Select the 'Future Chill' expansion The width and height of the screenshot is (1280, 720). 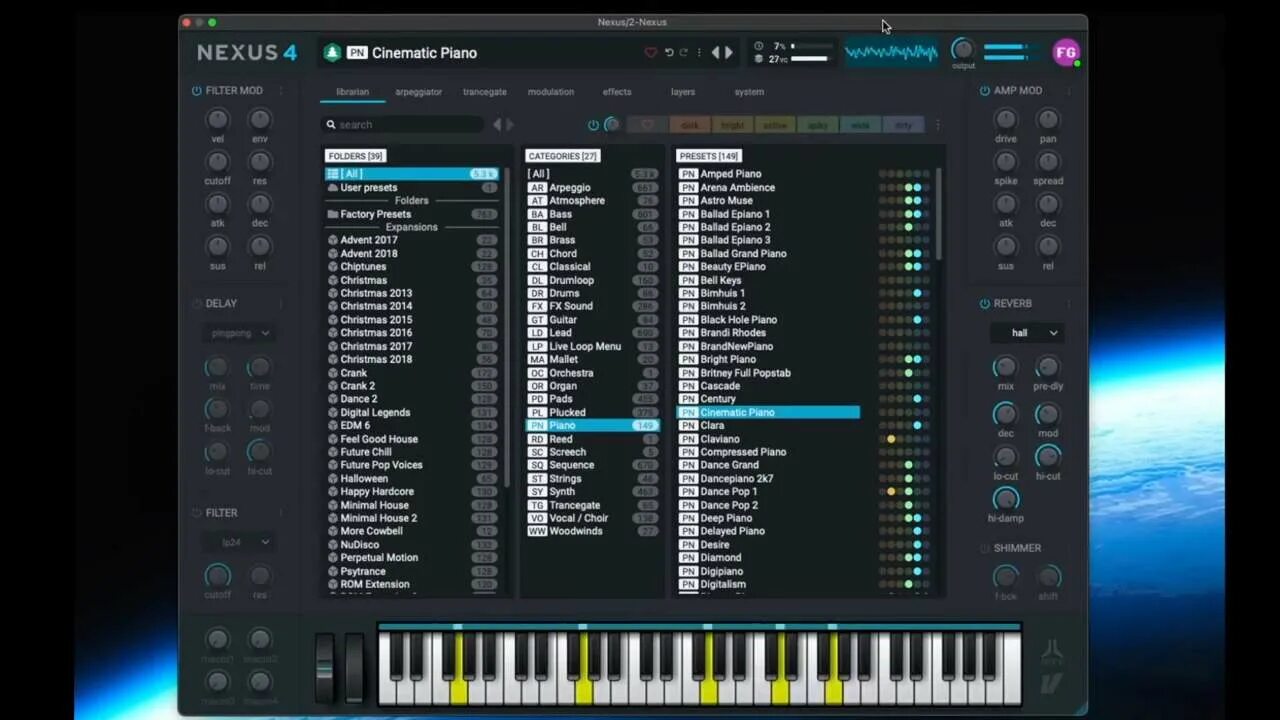click(x=411, y=452)
